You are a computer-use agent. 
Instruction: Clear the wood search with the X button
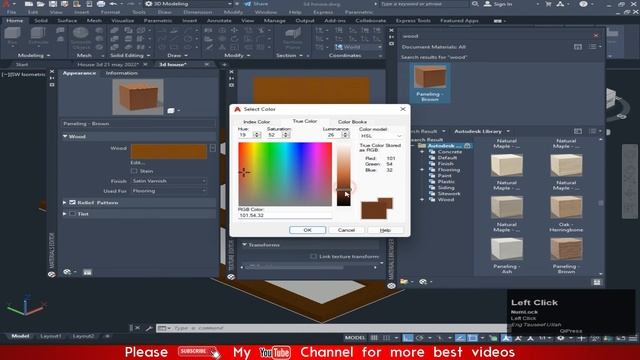[x=596, y=36]
